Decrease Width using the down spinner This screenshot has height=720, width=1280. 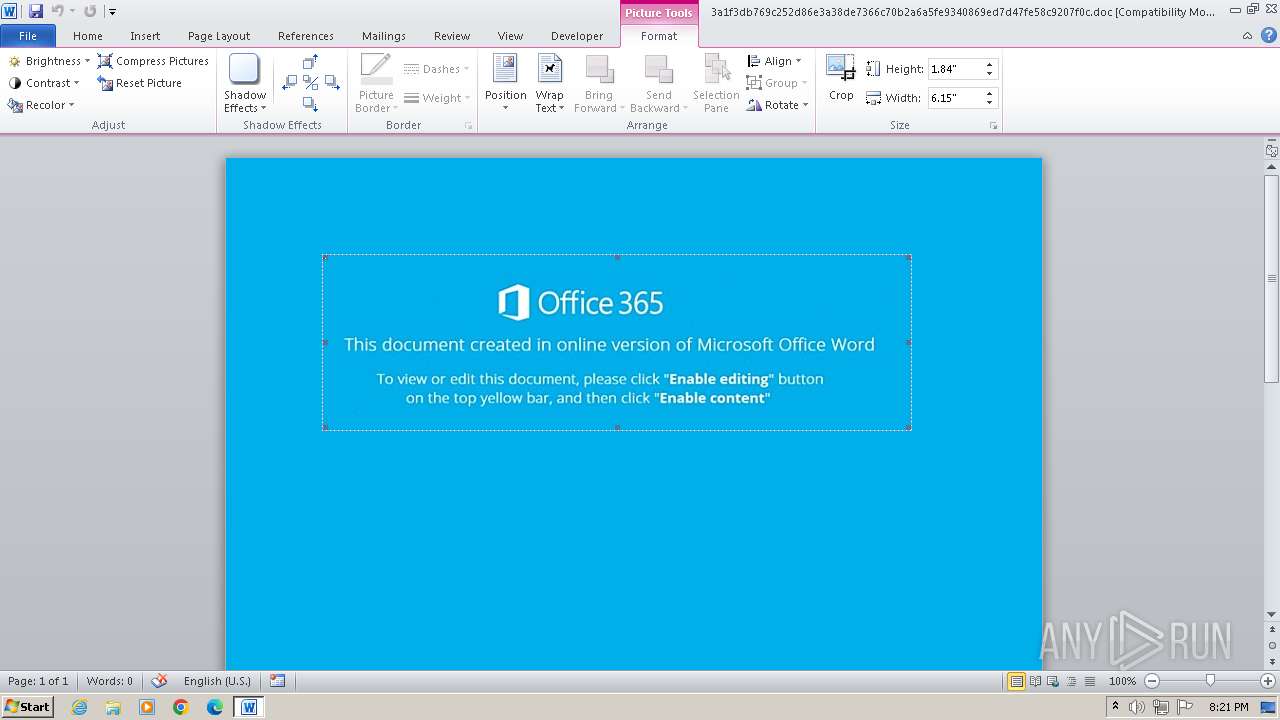[990, 103]
